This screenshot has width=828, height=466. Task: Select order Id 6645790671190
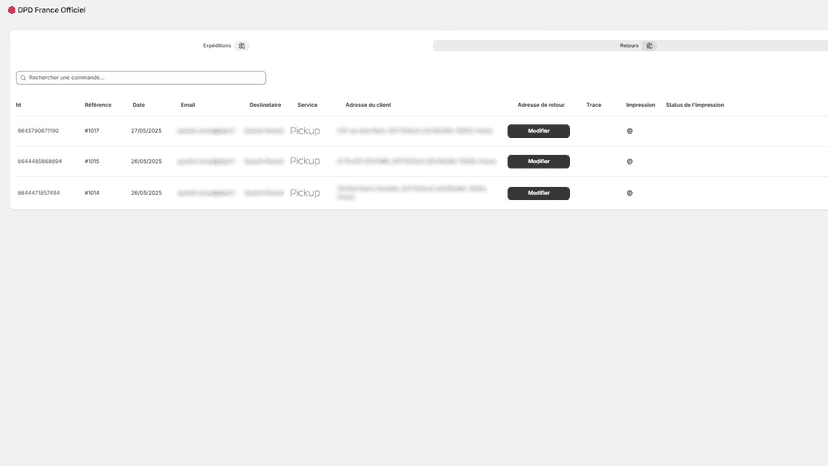pyautogui.click(x=38, y=131)
